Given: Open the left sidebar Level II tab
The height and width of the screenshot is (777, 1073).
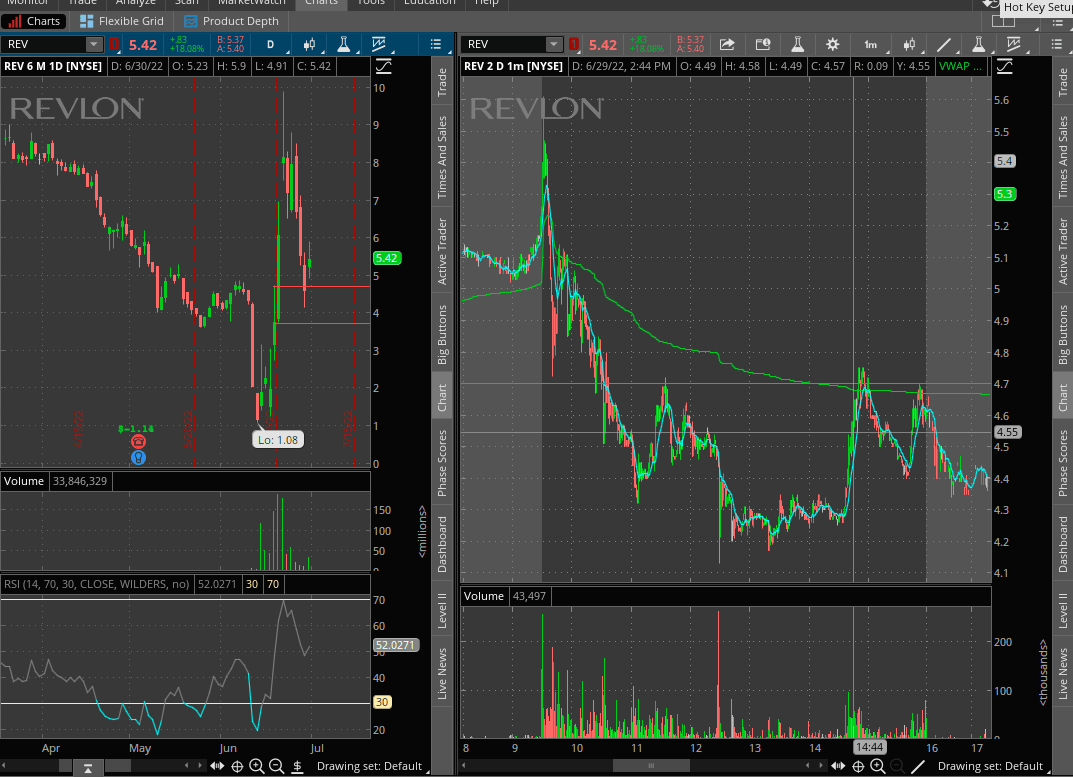Looking at the screenshot, I should tap(442, 609).
